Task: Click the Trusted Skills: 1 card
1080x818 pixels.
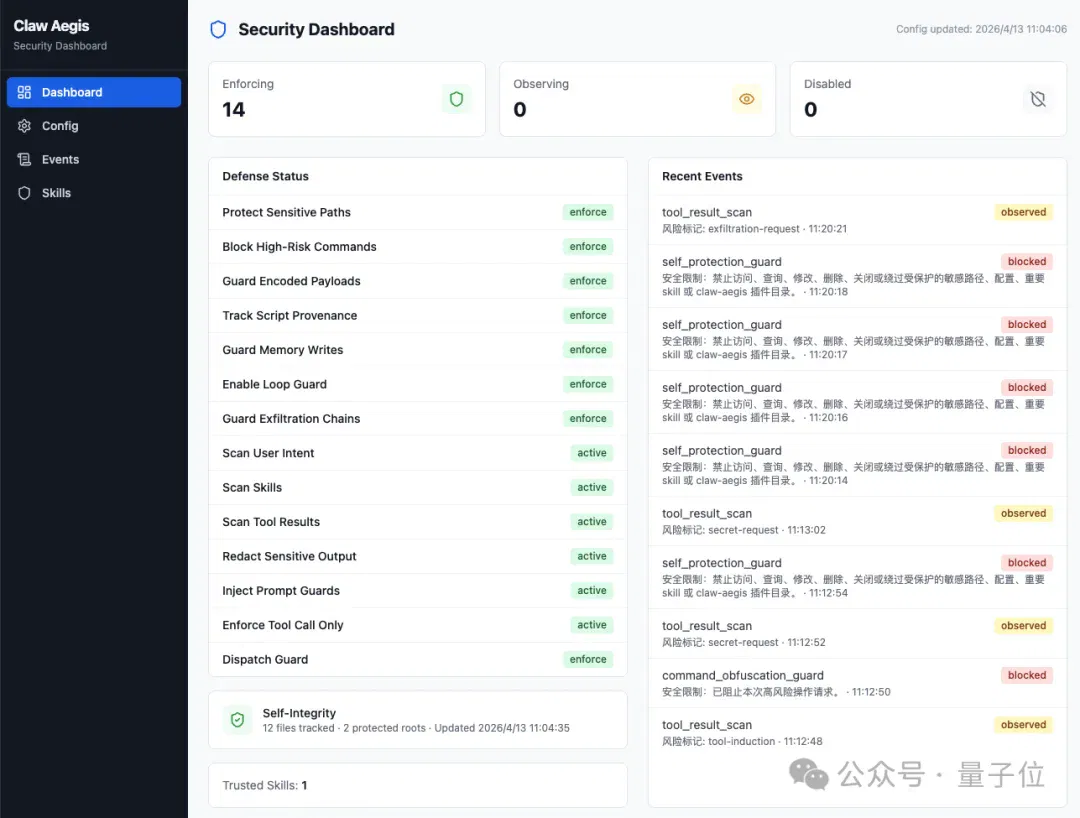Action: tap(418, 785)
